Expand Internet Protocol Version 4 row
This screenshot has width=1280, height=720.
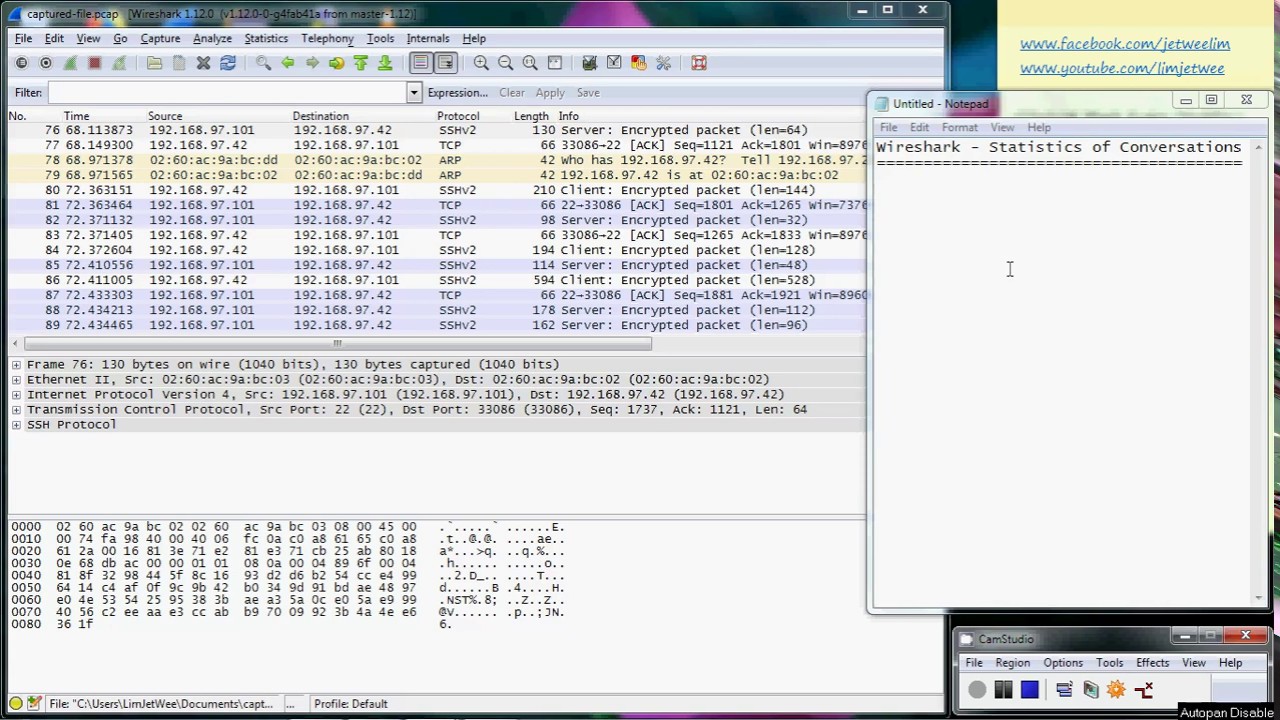pos(16,395)
